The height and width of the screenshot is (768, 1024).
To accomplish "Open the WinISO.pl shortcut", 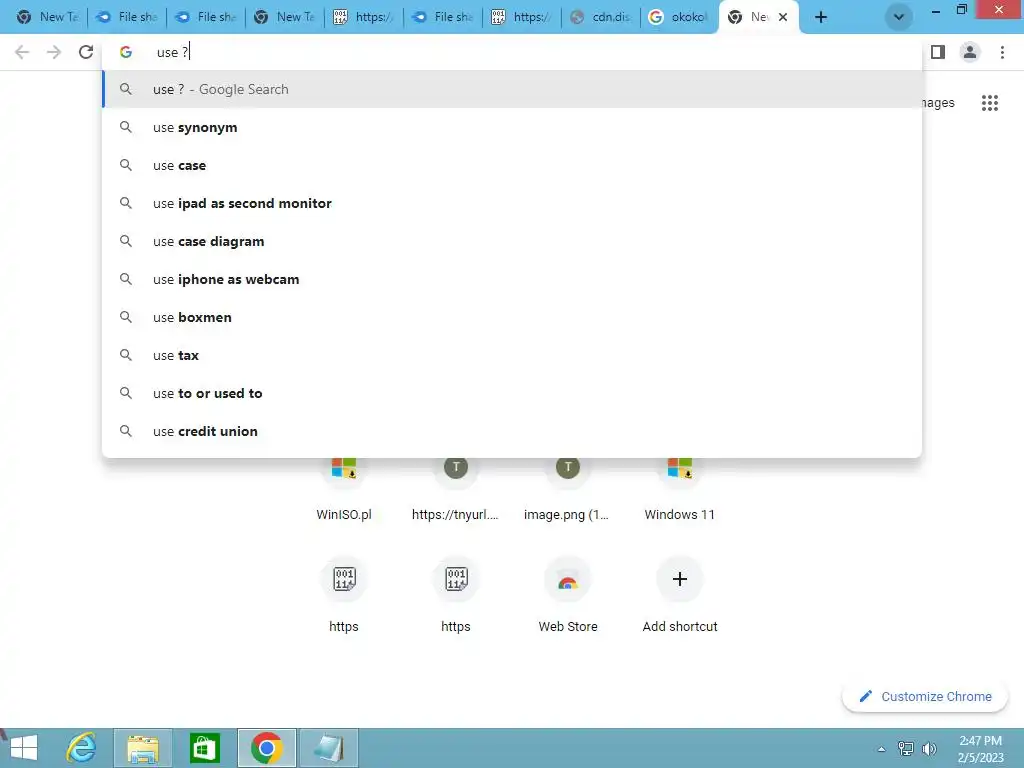I will (344, 490).
